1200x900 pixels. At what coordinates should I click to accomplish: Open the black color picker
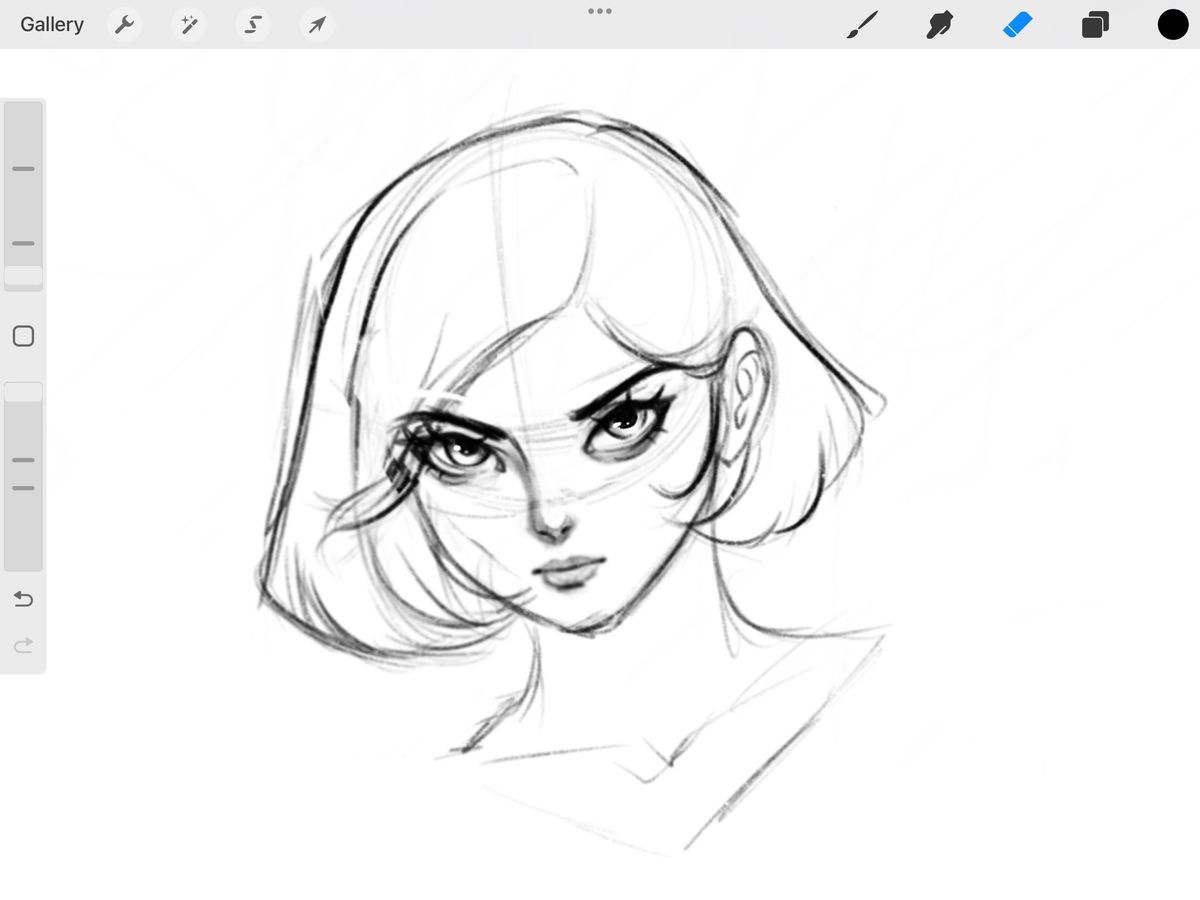pos(1173,25)
